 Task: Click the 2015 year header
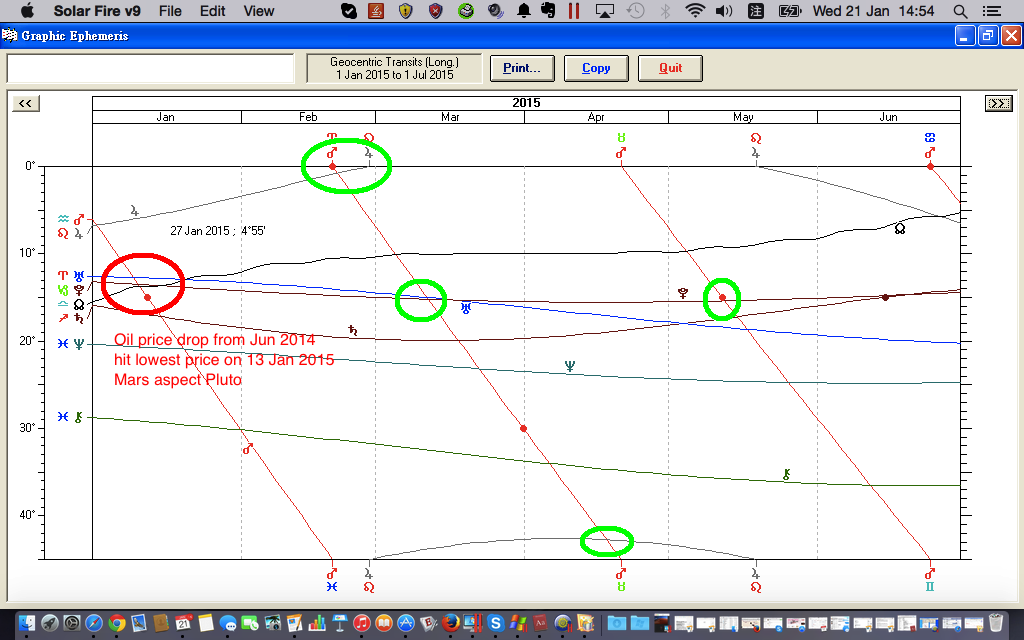point(526,103)
